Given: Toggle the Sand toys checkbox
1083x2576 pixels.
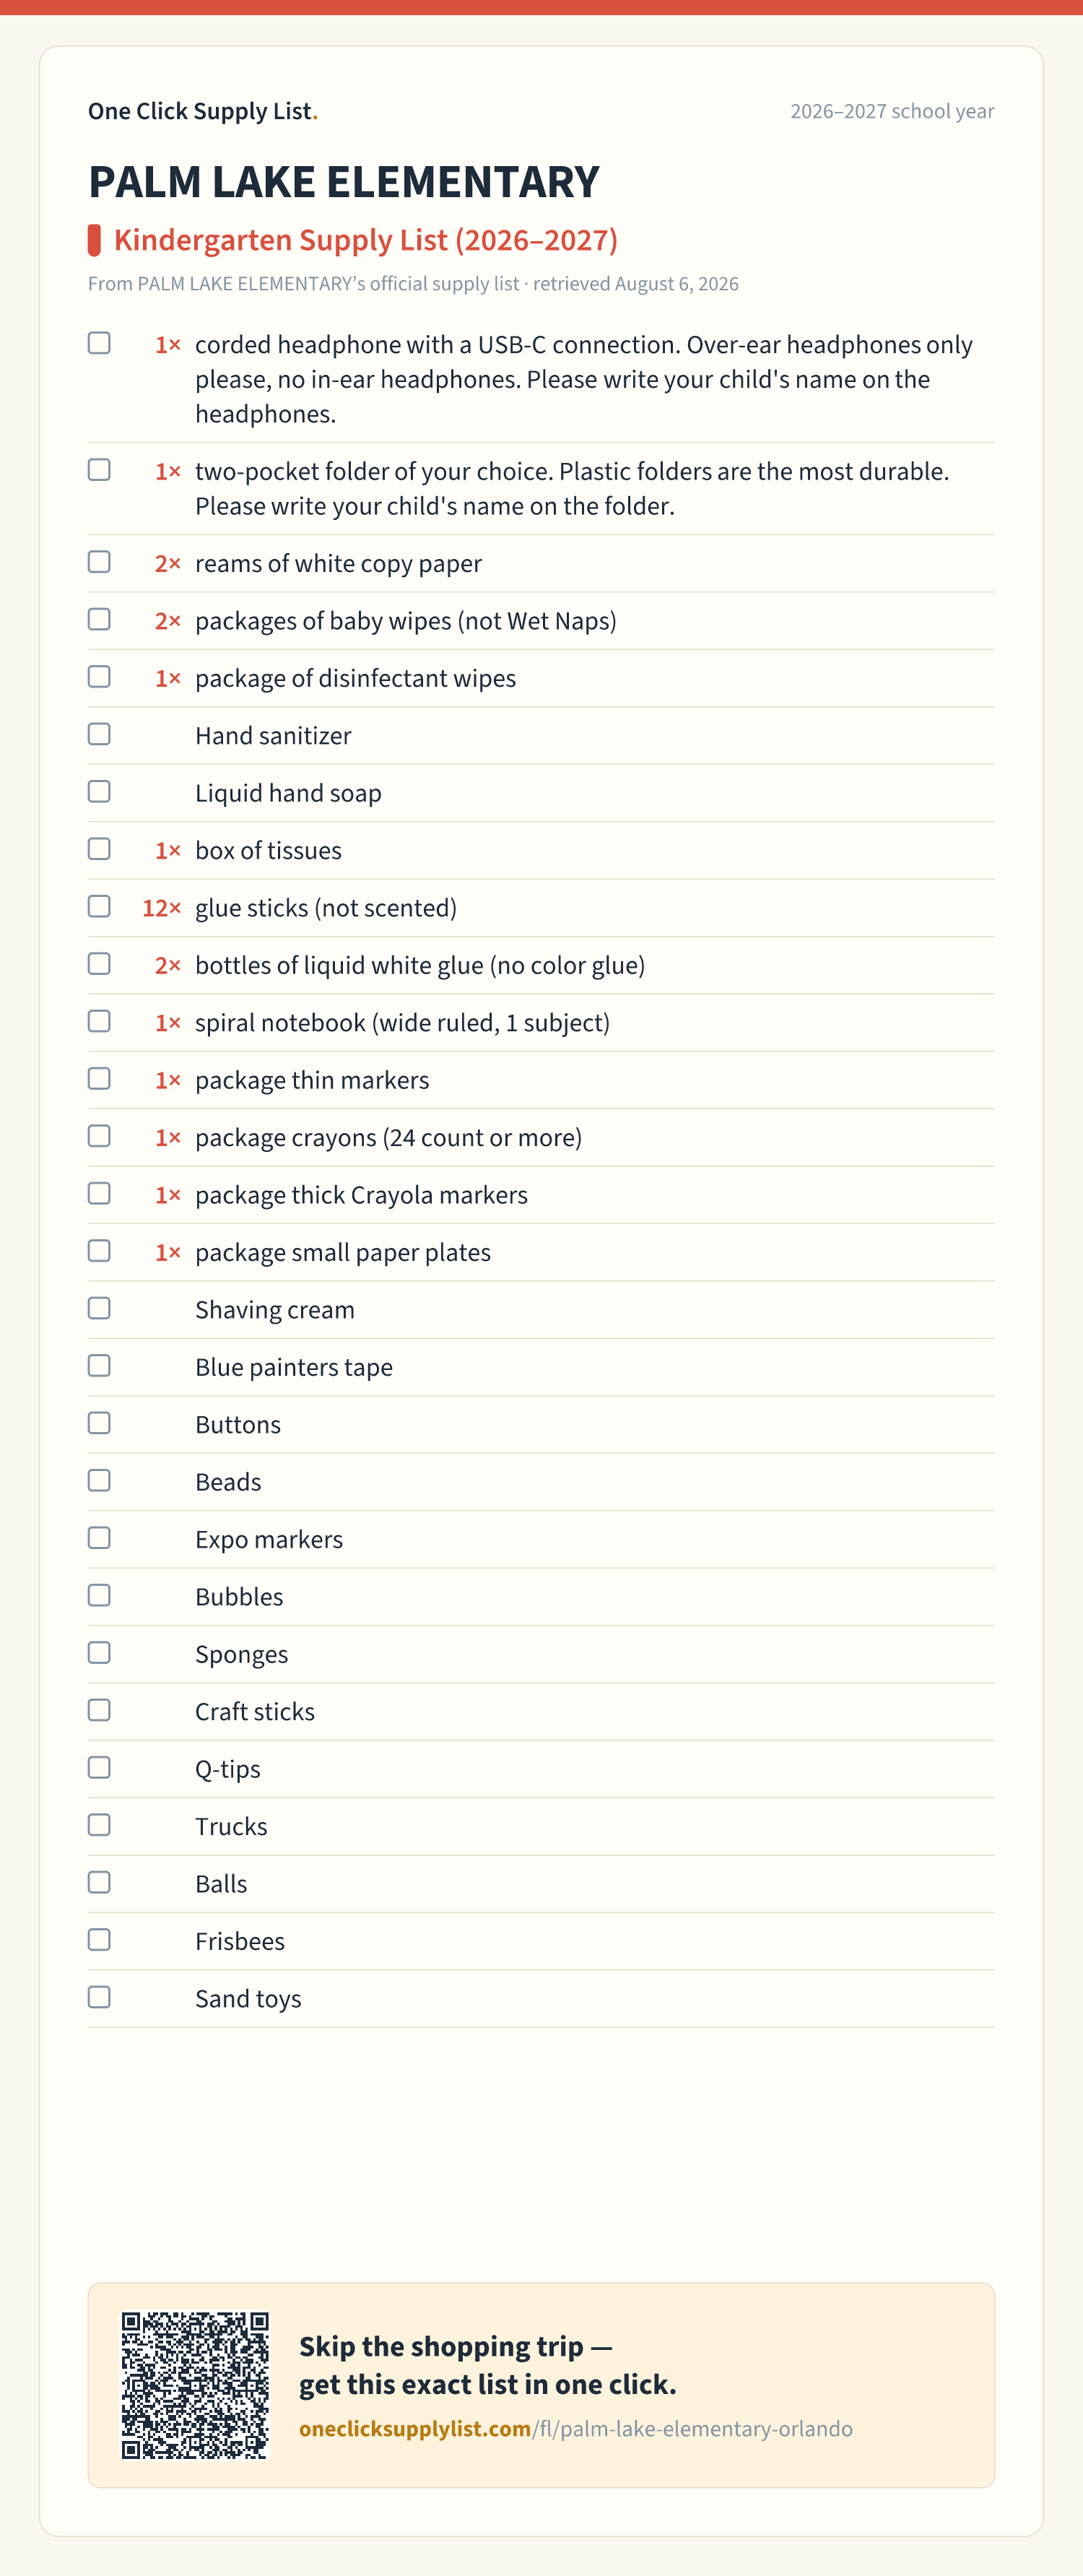Looking at the screenshot, I should click(x=99, y=1997).
